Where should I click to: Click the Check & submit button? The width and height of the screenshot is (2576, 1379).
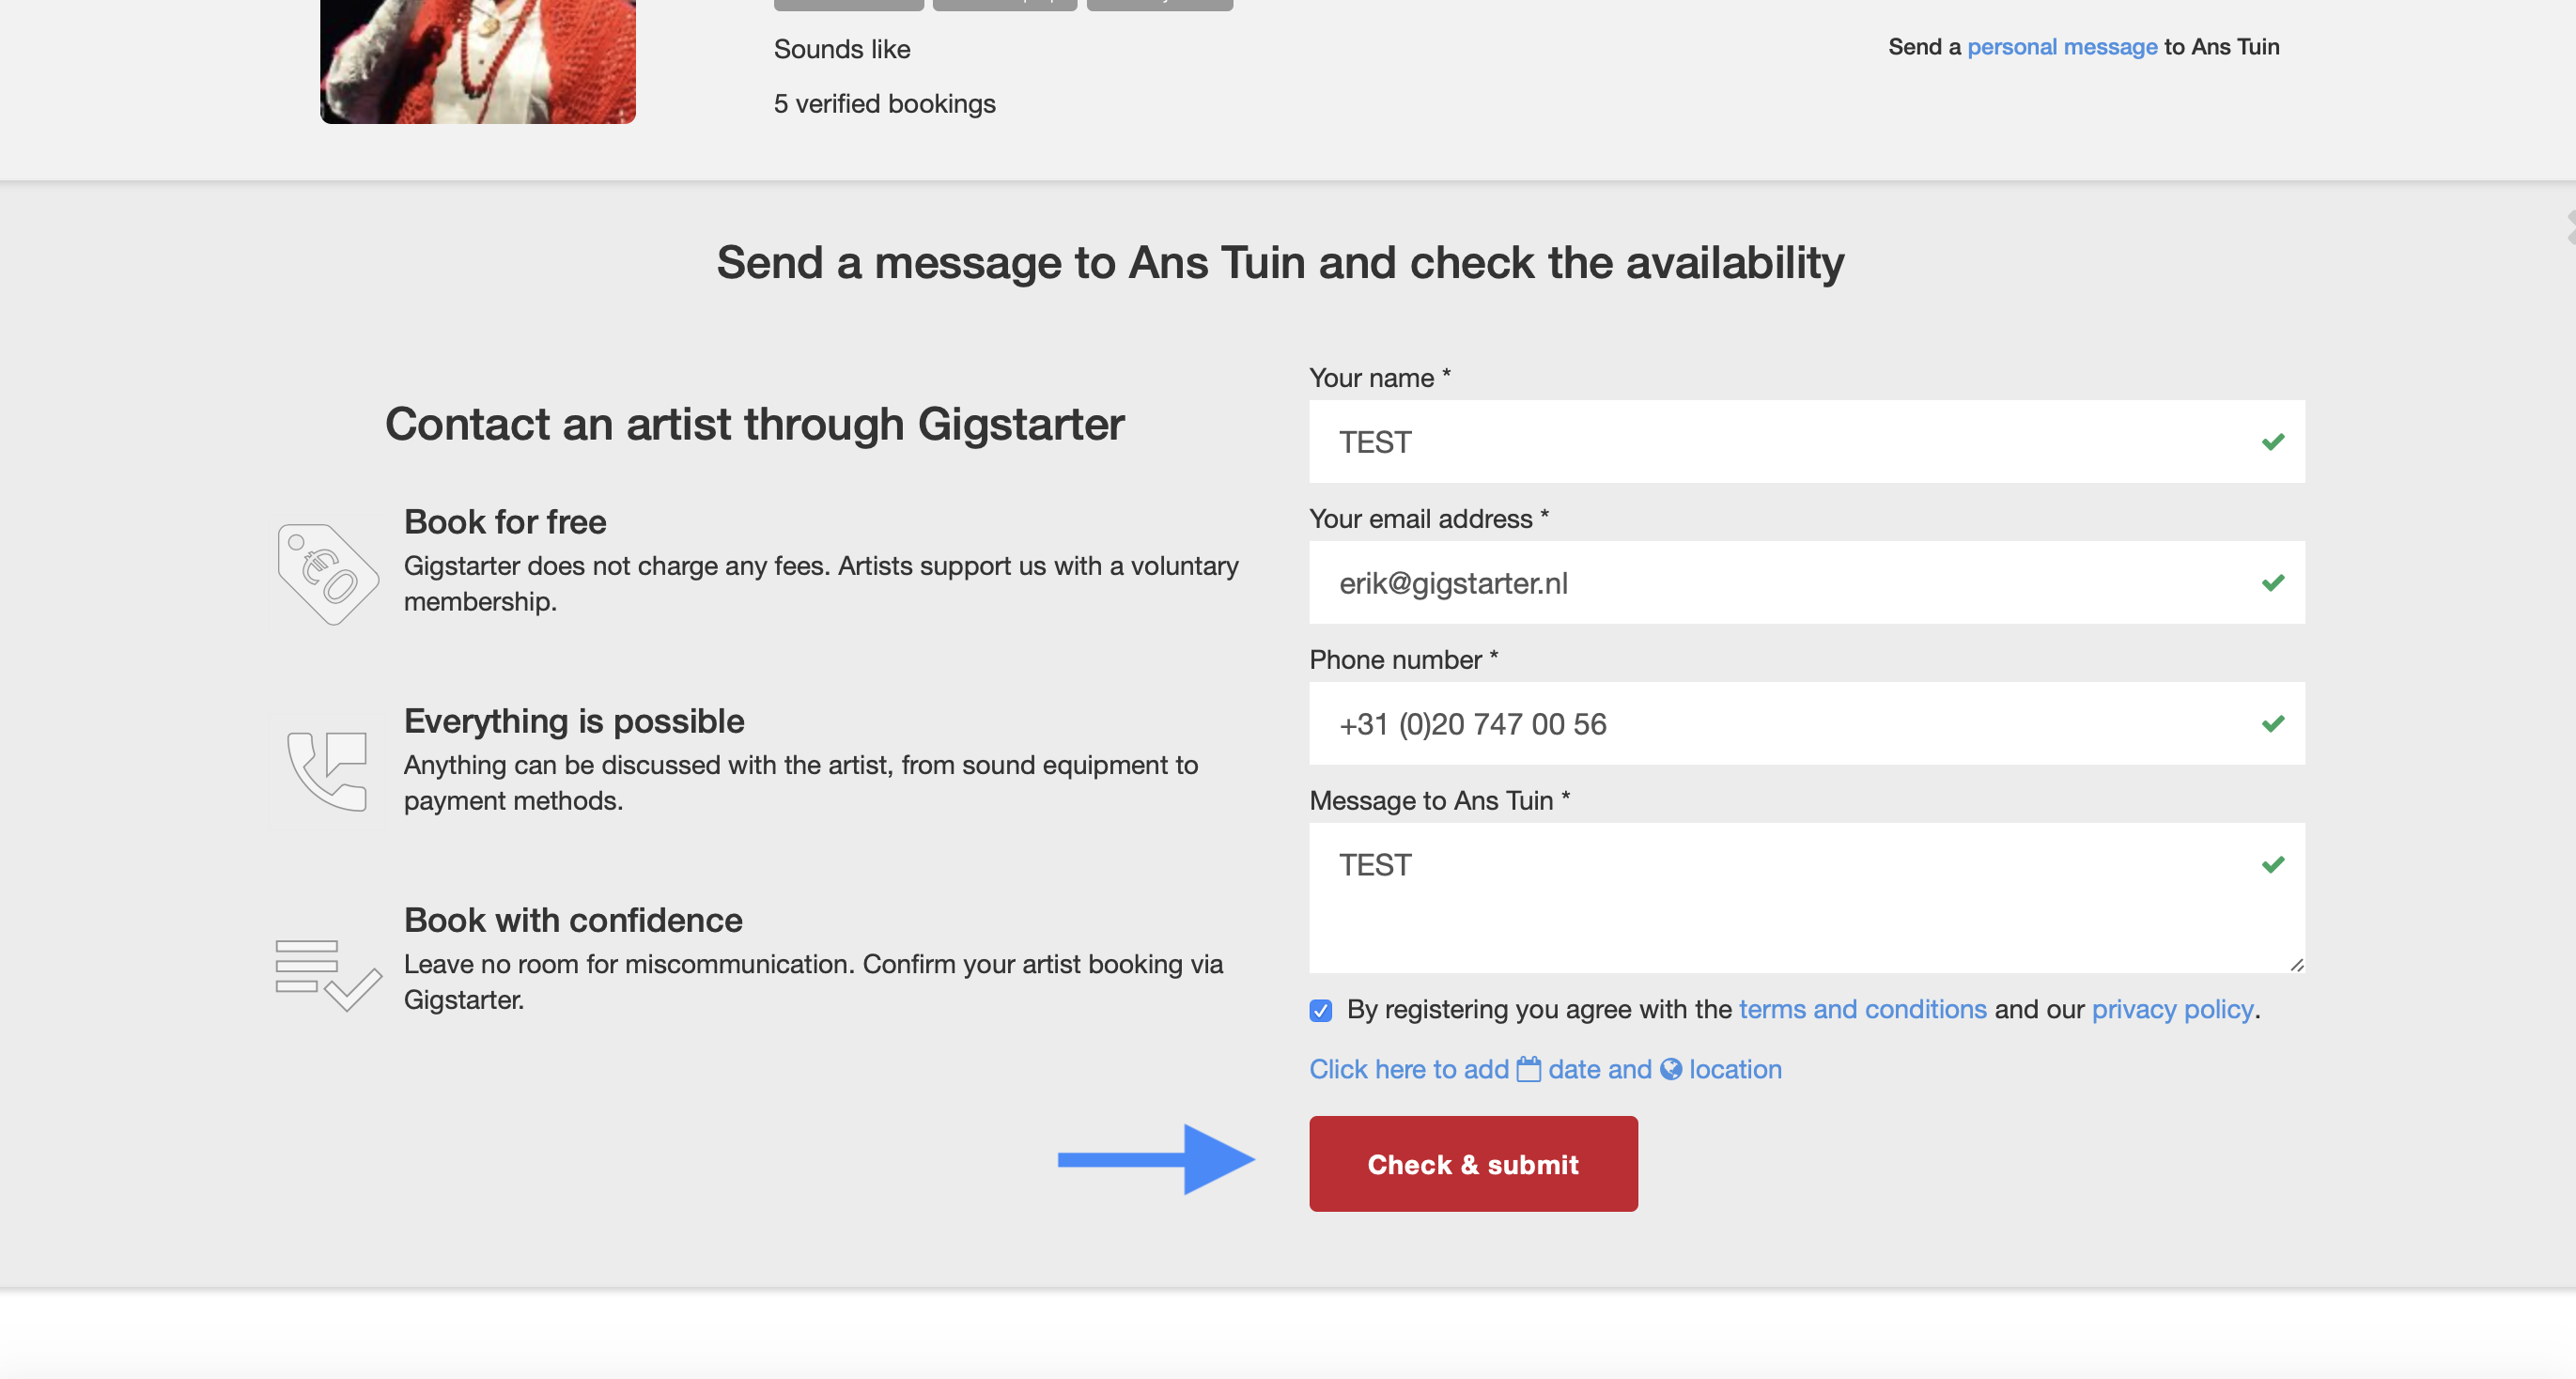1473,1163
